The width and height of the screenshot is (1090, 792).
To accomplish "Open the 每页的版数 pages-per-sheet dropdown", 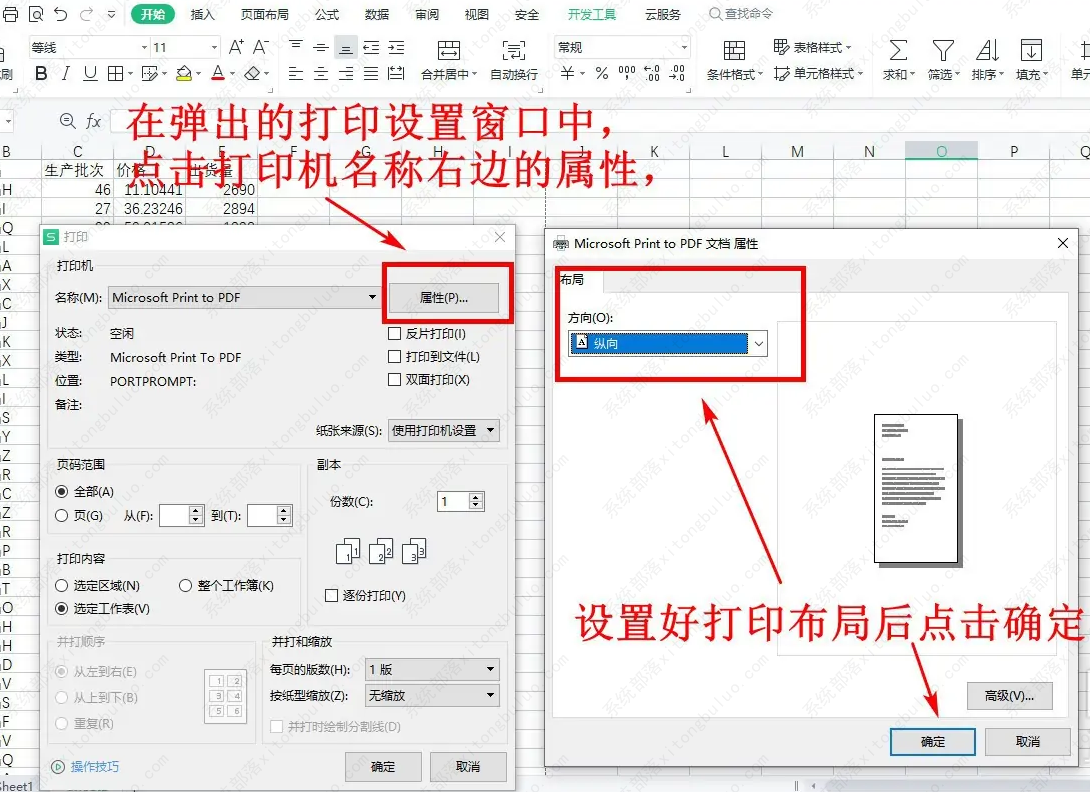I will pyautogui.click(x=490, y=669).
